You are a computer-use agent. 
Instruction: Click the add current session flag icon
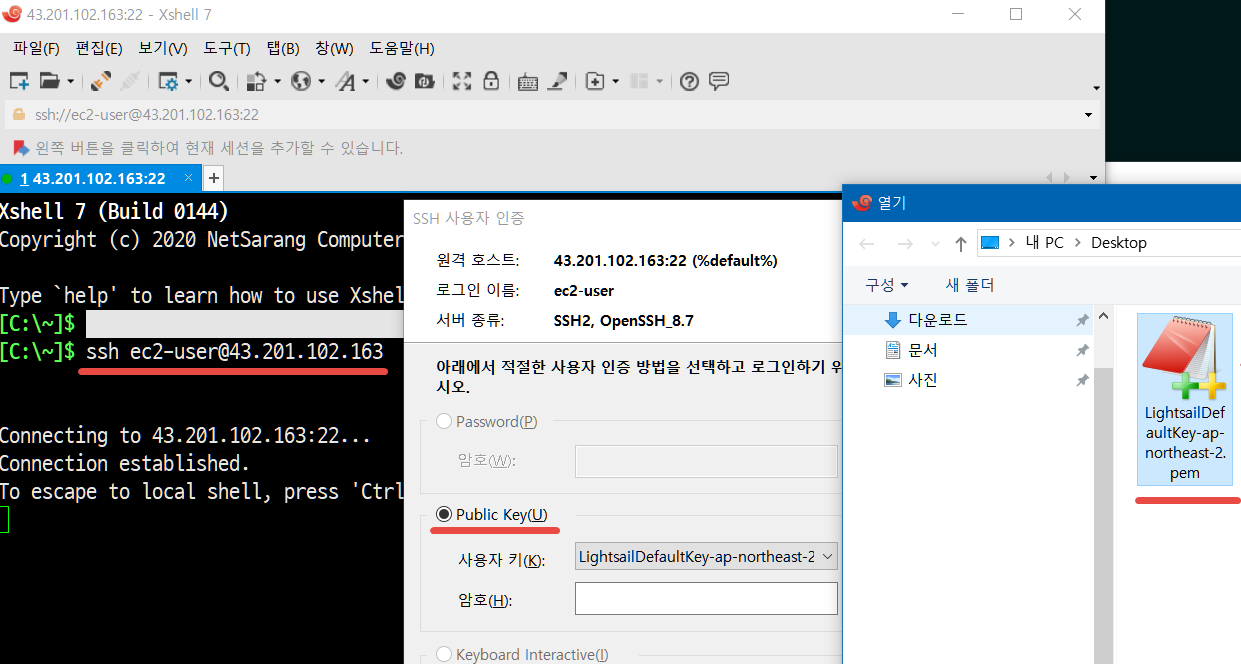click(x=20, y=148)
